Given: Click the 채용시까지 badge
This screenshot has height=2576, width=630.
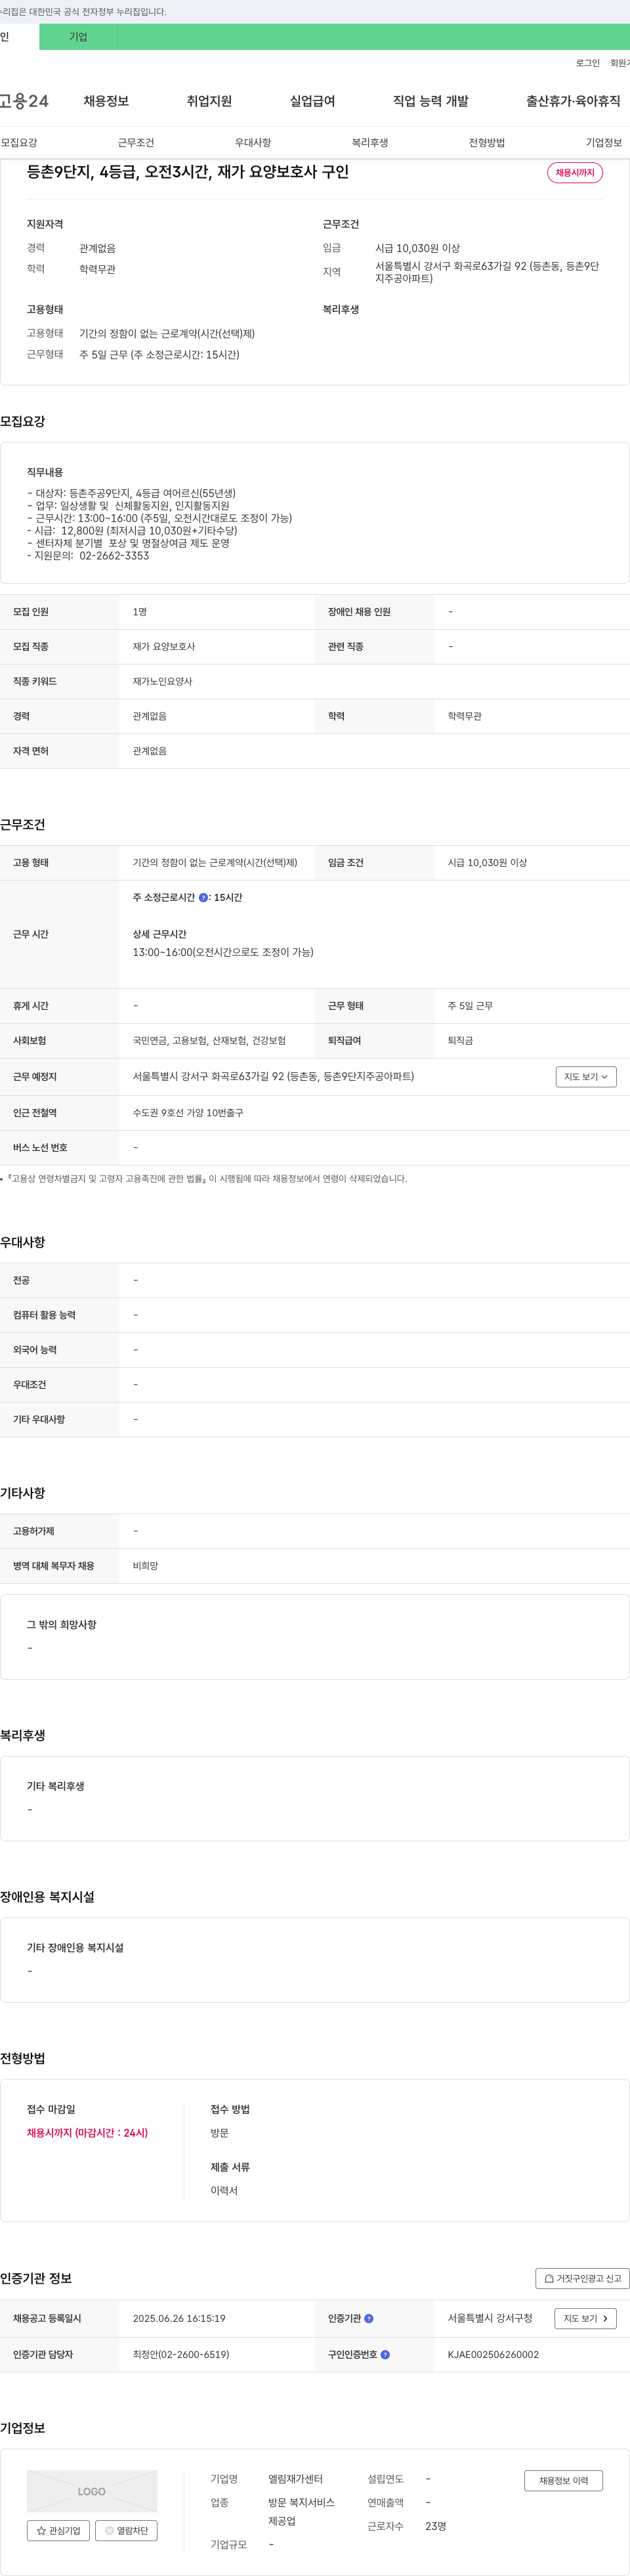Looking at the screenshot, I should (x=575, y=173).
